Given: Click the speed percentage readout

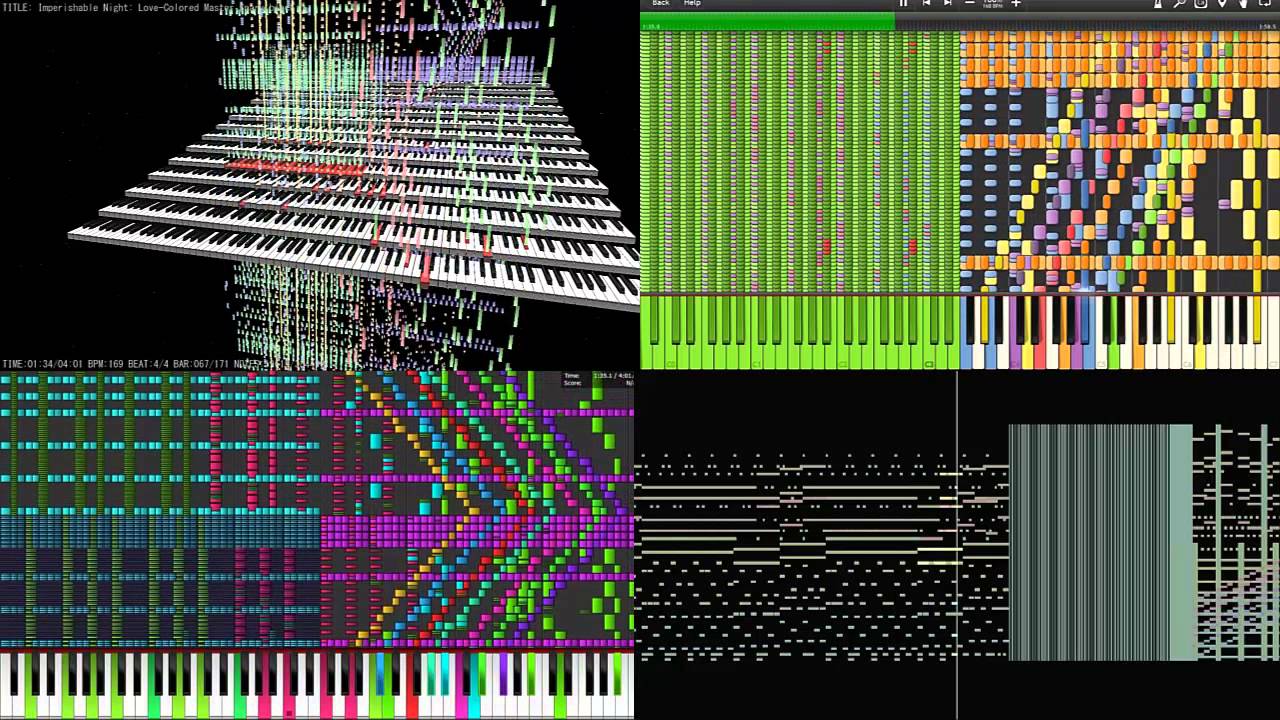Looking at the screenshot, I should coord(992,3).
